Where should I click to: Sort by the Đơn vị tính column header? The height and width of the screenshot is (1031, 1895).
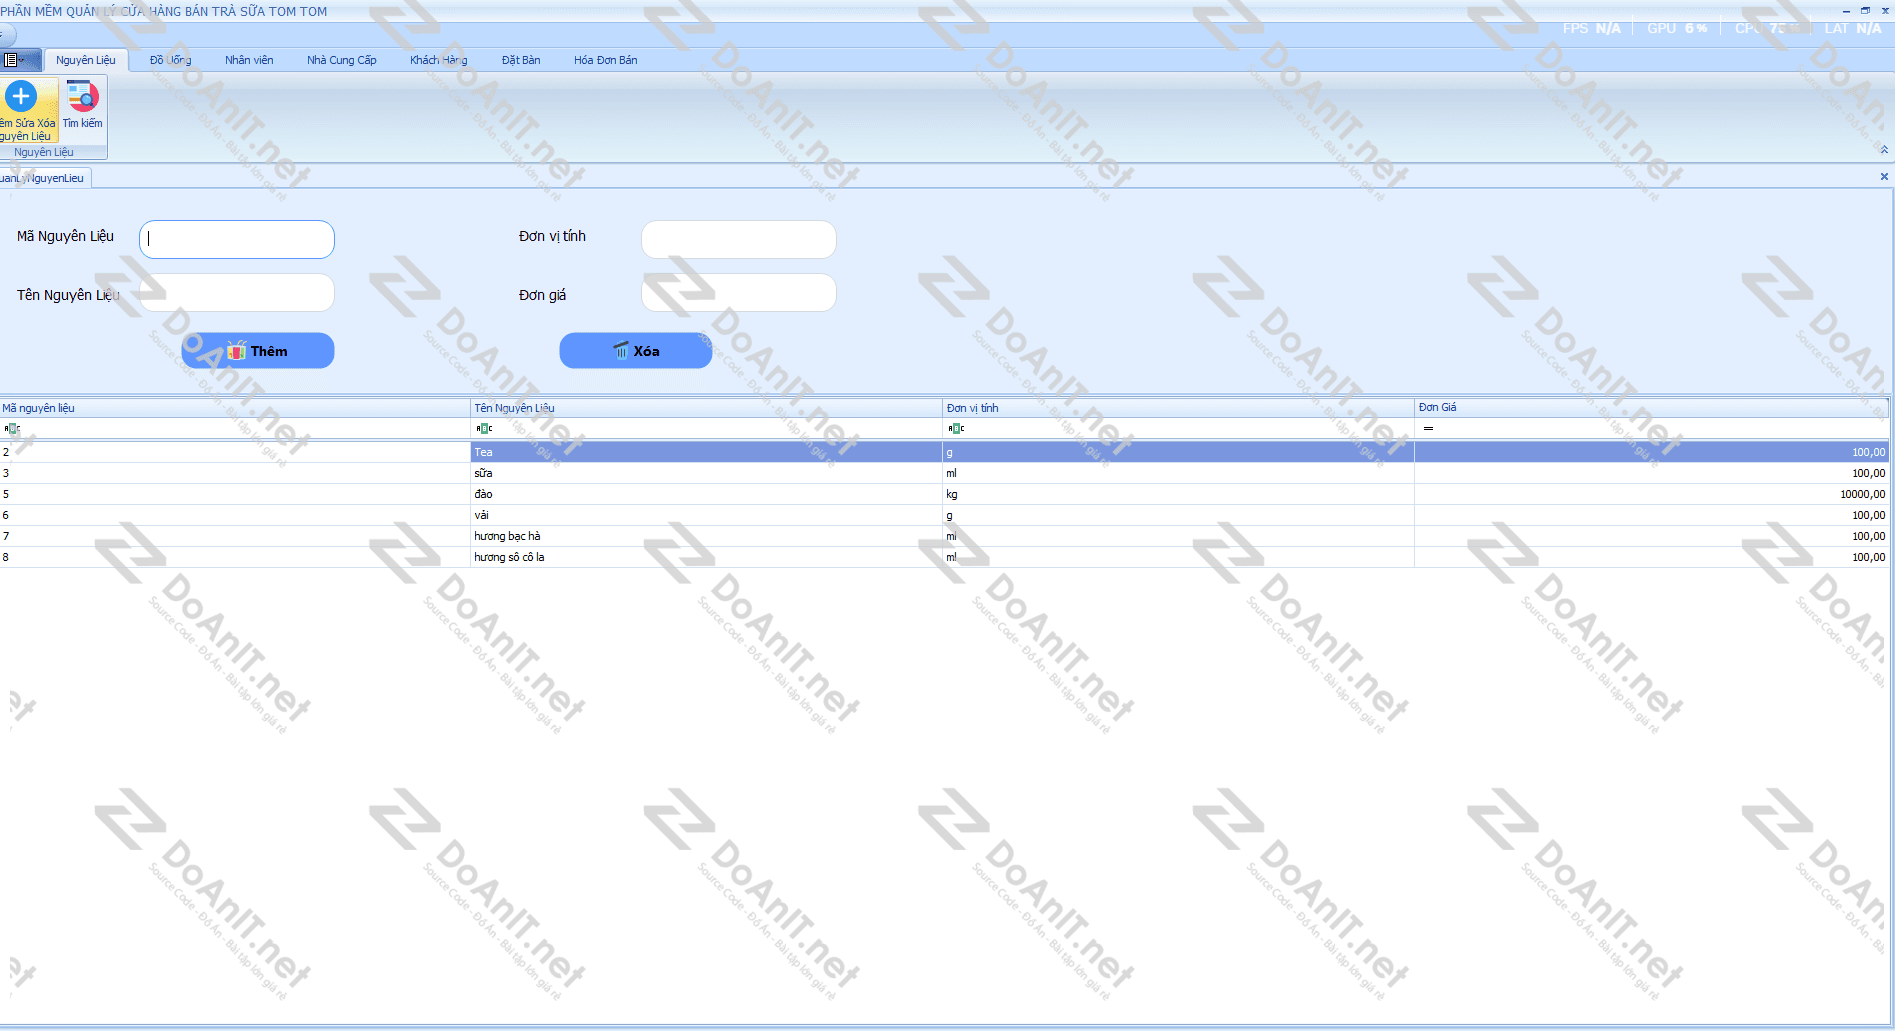point(1179,408)
